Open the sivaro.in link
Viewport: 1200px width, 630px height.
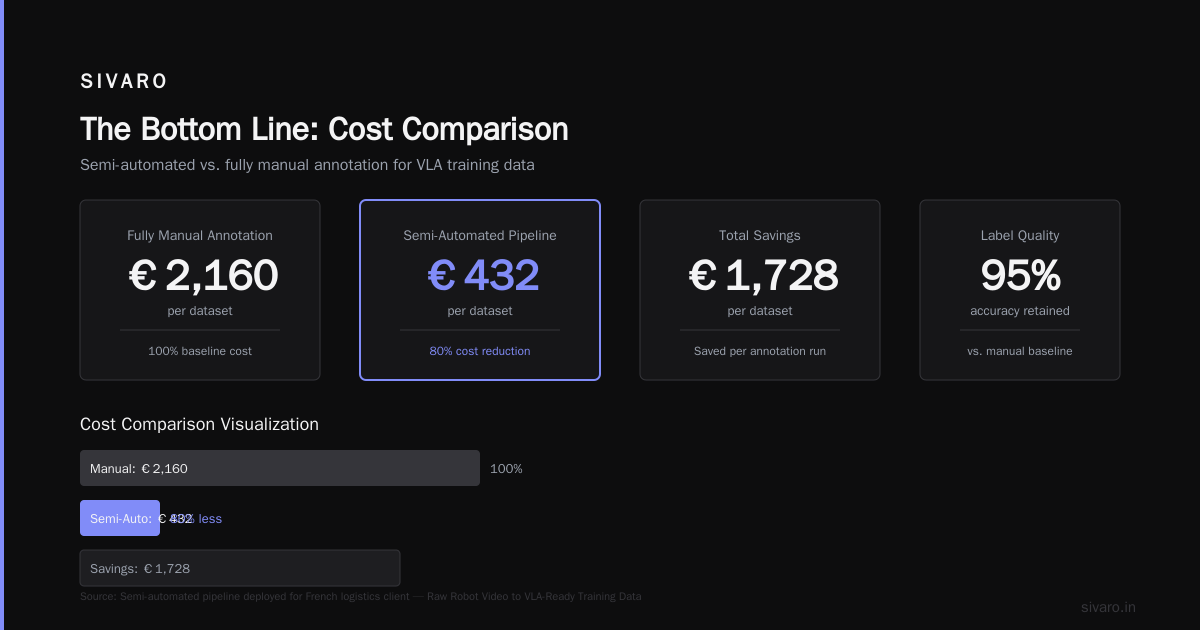[1108, 607]
